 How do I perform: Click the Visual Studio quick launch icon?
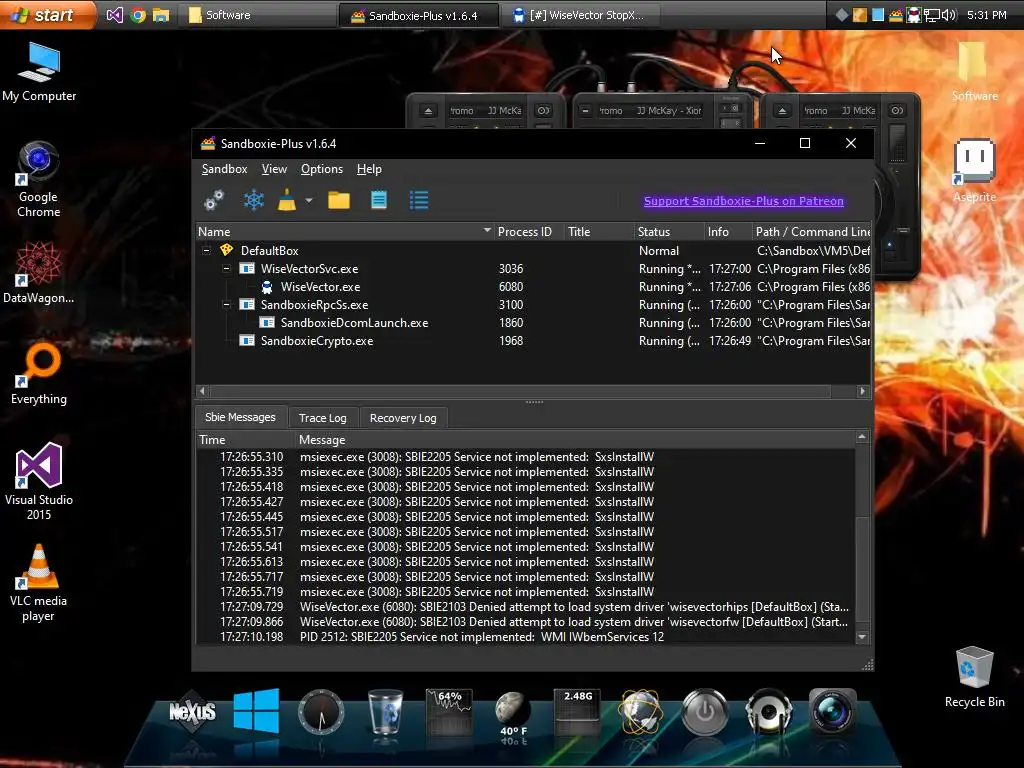coord(114,15)
